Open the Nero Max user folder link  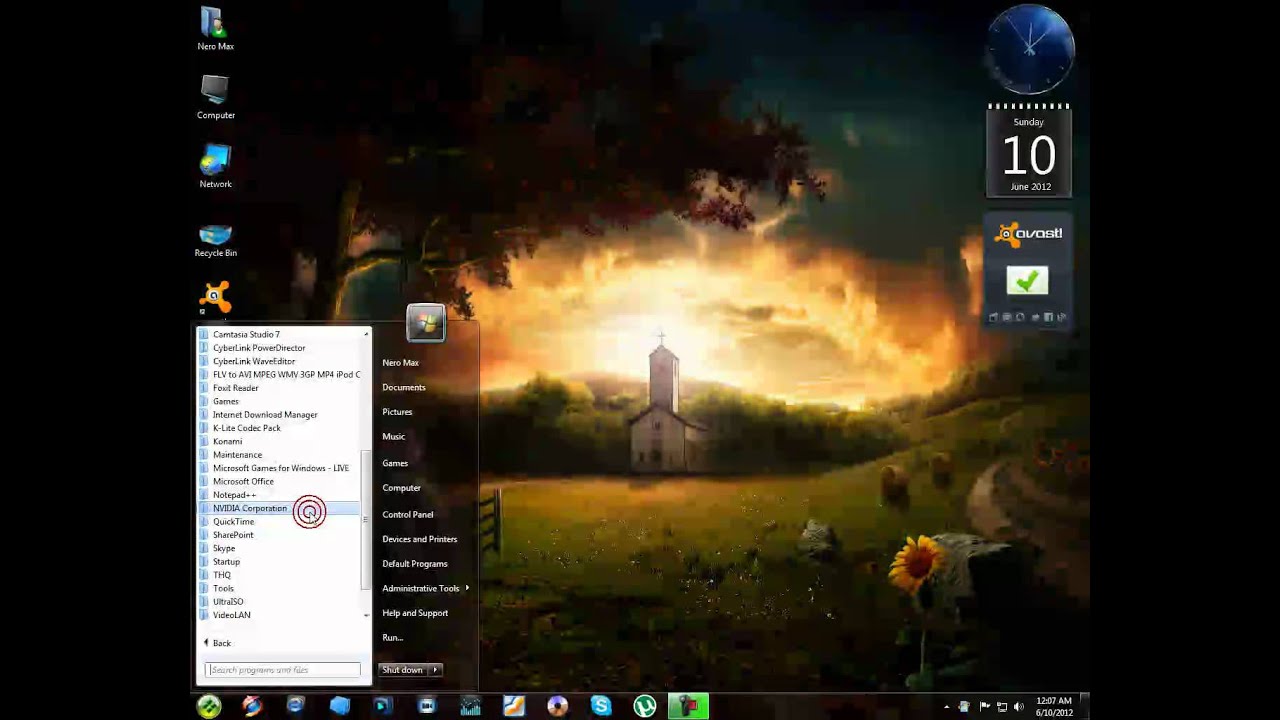[400, 363]
